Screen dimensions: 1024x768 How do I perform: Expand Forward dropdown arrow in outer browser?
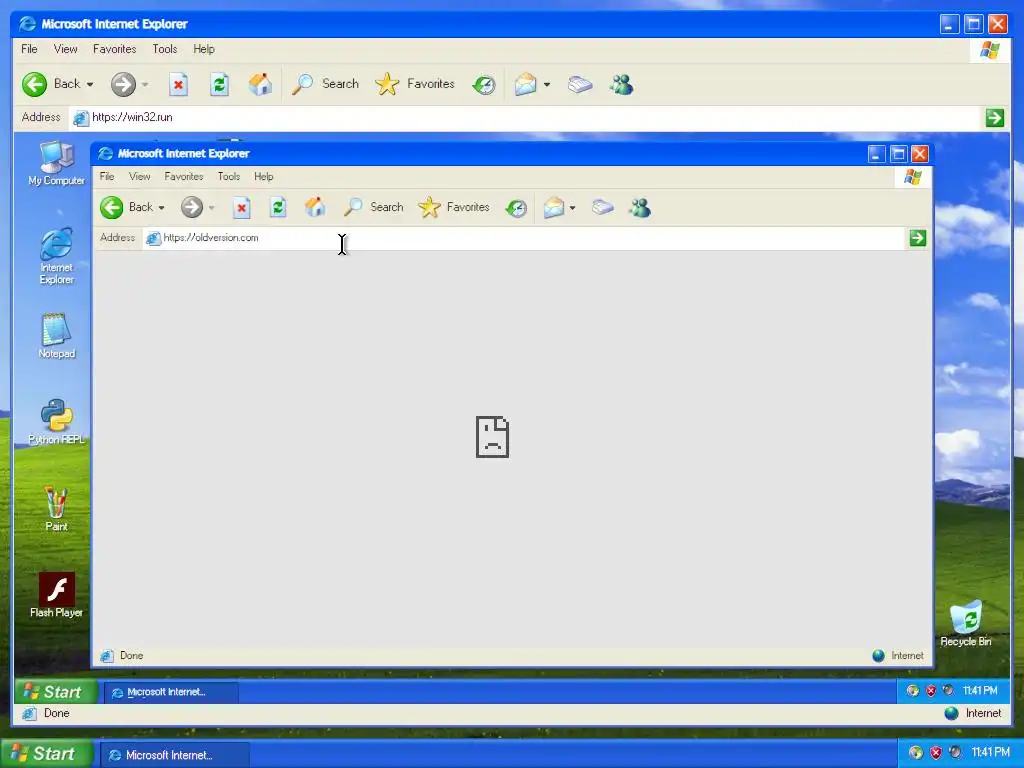point(145,85)
